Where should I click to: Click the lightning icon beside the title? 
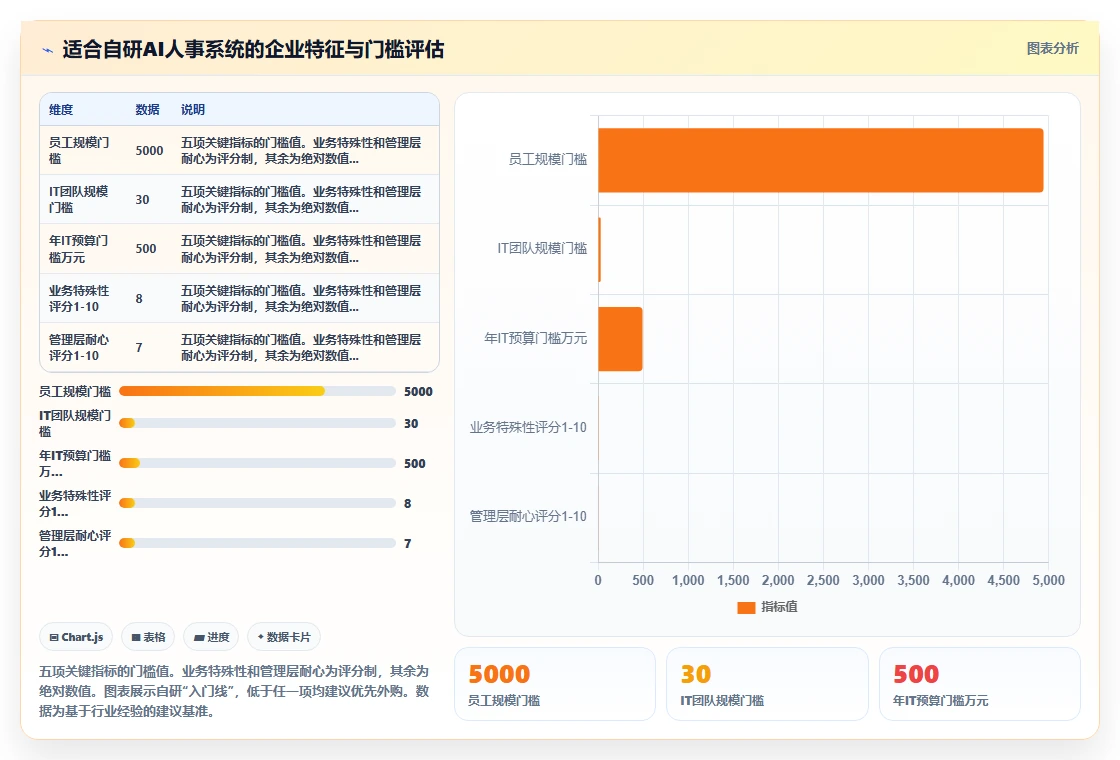[x=48, y=50]
